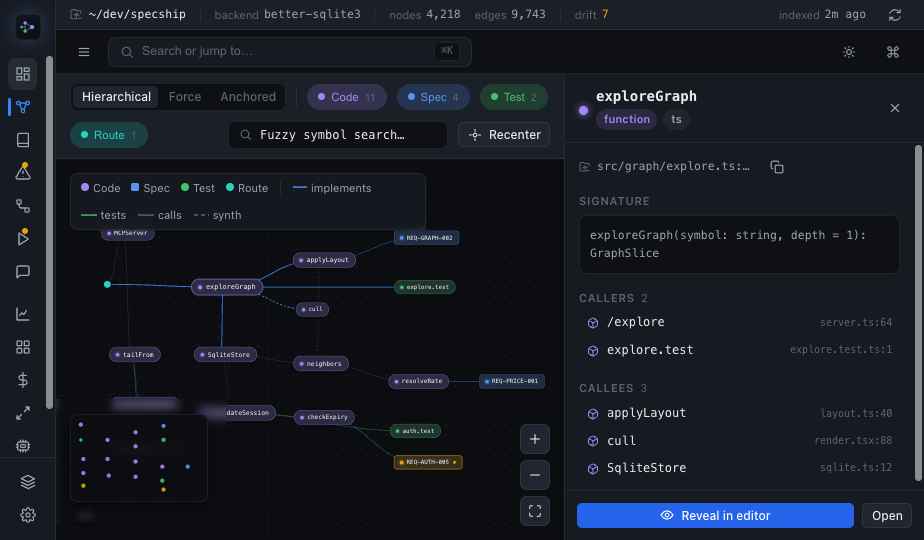Toggle the Spec node filter chip
Image resolution: width=924 pixels, height=540 pixels.
click(433, 97)
